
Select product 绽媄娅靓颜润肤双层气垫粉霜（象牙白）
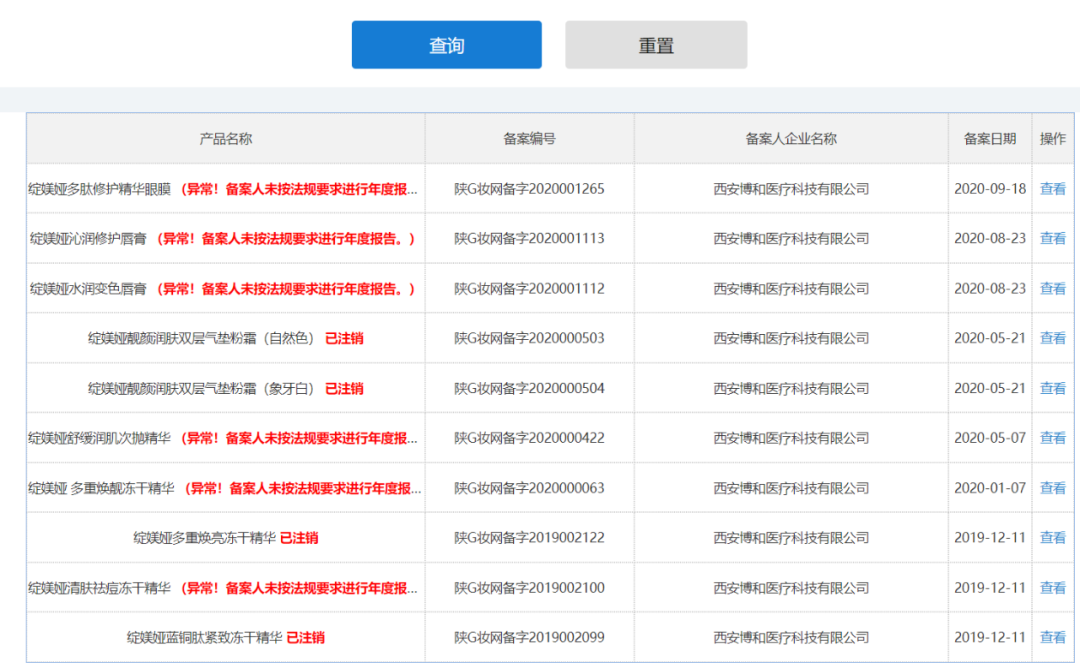202,388
